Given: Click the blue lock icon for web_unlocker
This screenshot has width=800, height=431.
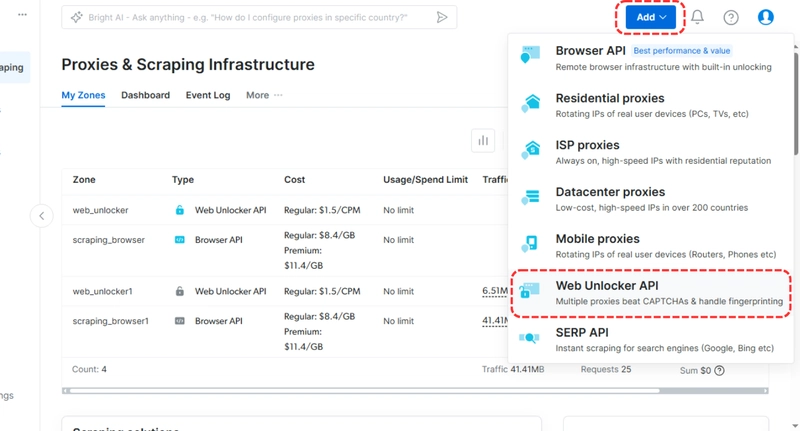Looking at the screenshot, I should [180, 210].
